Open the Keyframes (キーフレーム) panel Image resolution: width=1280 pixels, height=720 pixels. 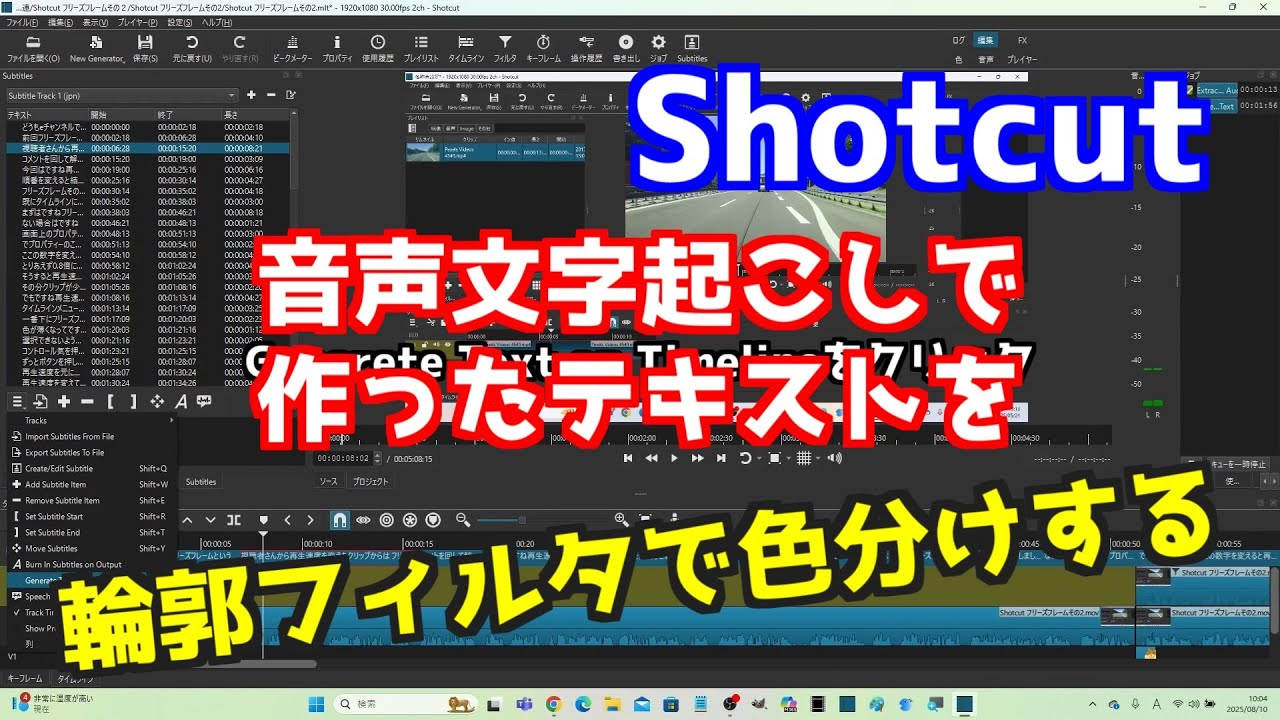tap(543, 48)
